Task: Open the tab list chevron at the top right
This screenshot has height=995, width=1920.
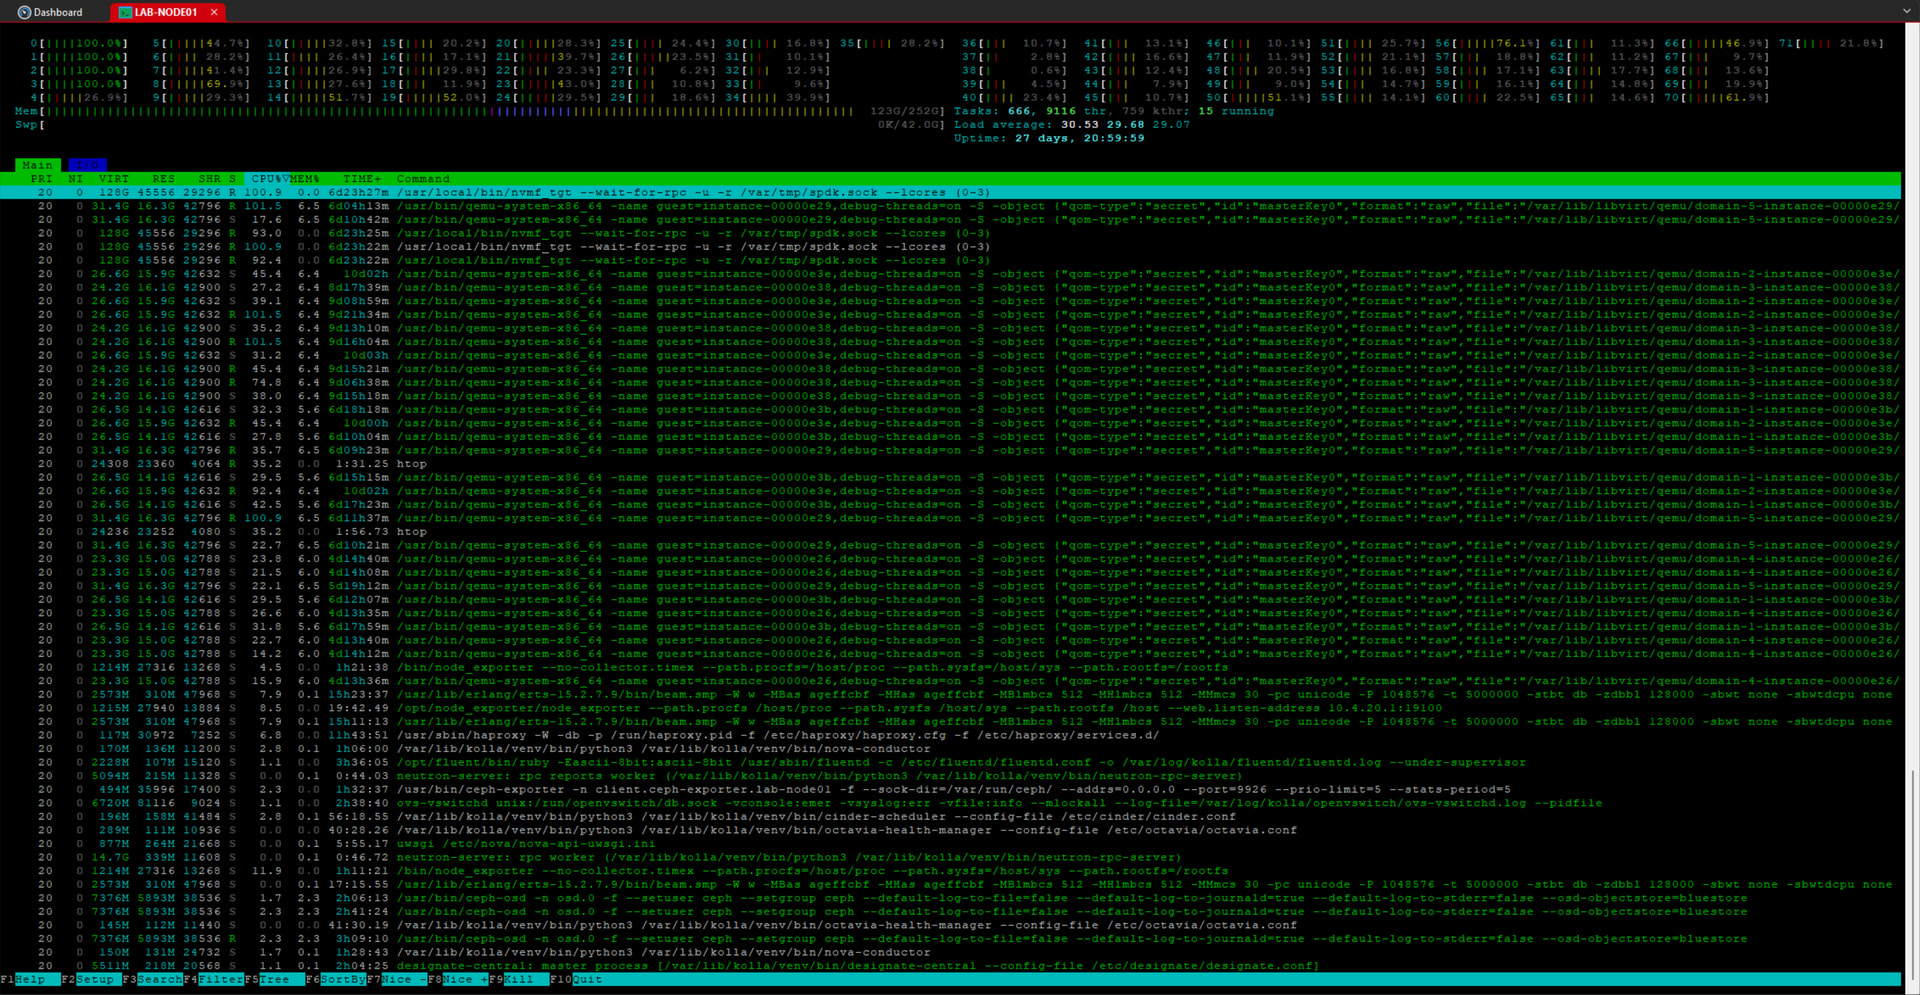Action: 1907,12
